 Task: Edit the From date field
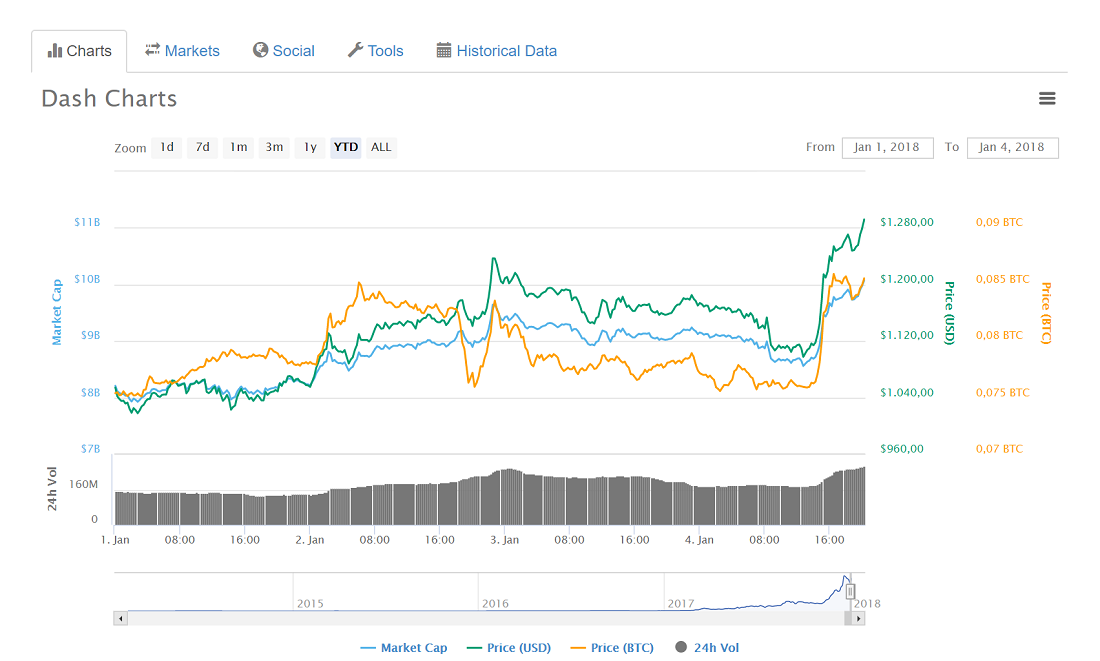(887, 147)
